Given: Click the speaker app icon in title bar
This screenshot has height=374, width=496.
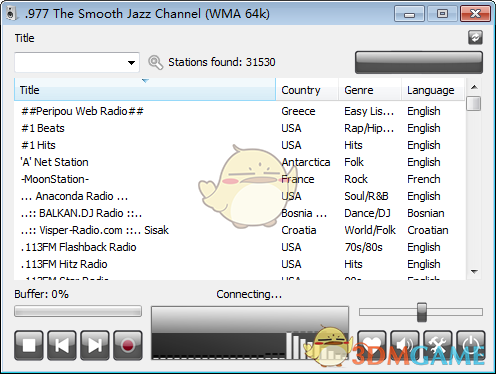Looking at the screenshot, I should 11,14.
